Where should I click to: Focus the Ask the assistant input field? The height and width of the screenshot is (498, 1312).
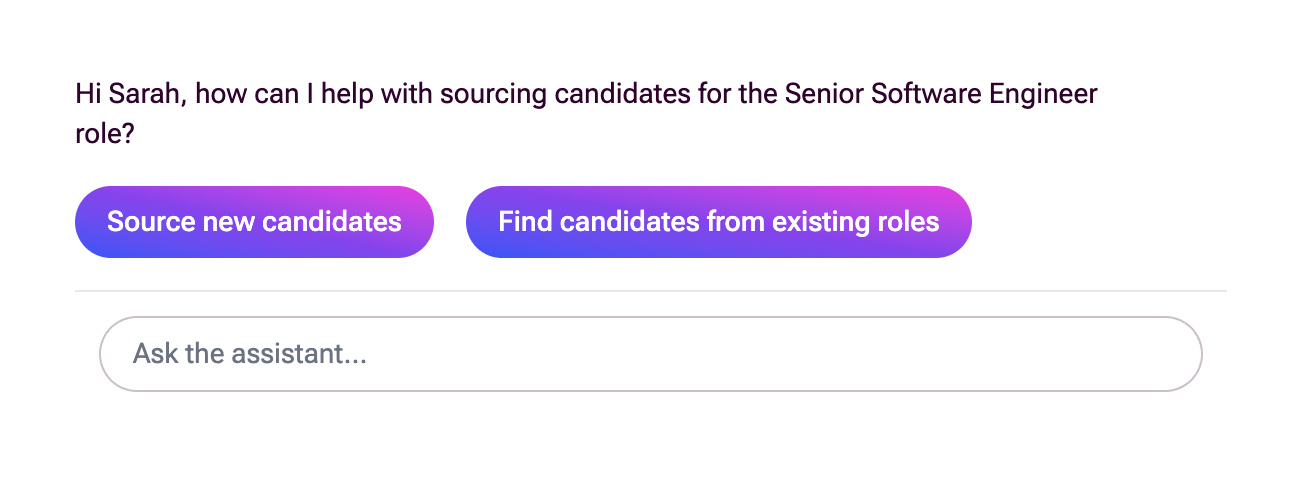pos(651,354)
